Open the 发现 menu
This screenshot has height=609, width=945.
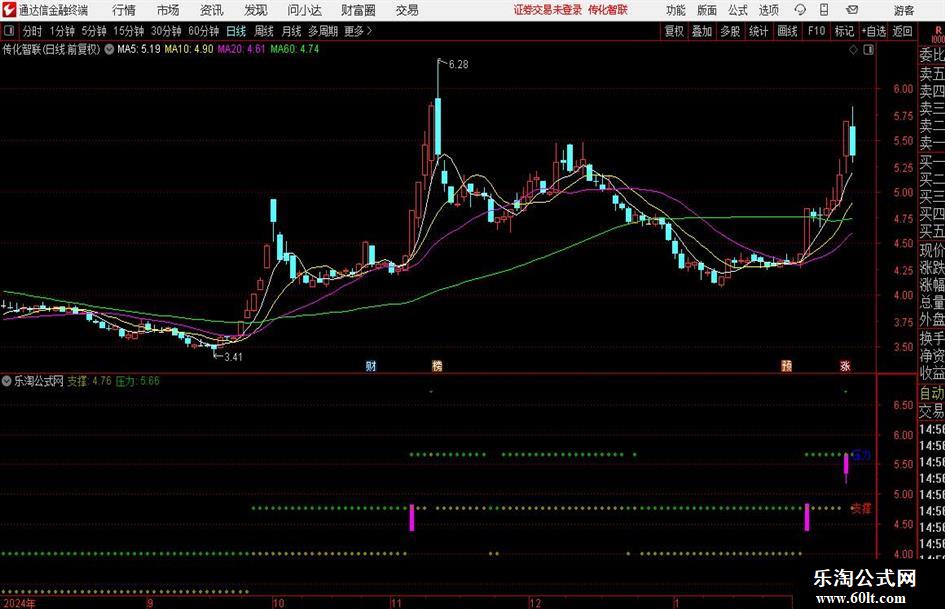pyautogui.click(x=256, y=10)
